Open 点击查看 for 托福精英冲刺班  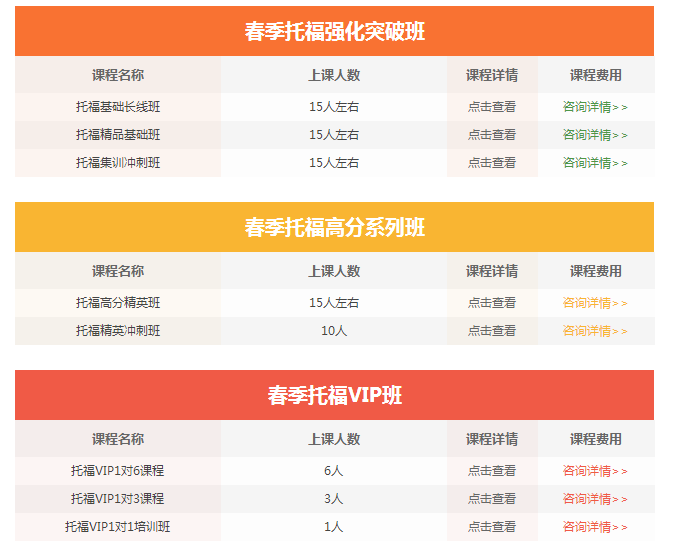(x=492, y=331)
